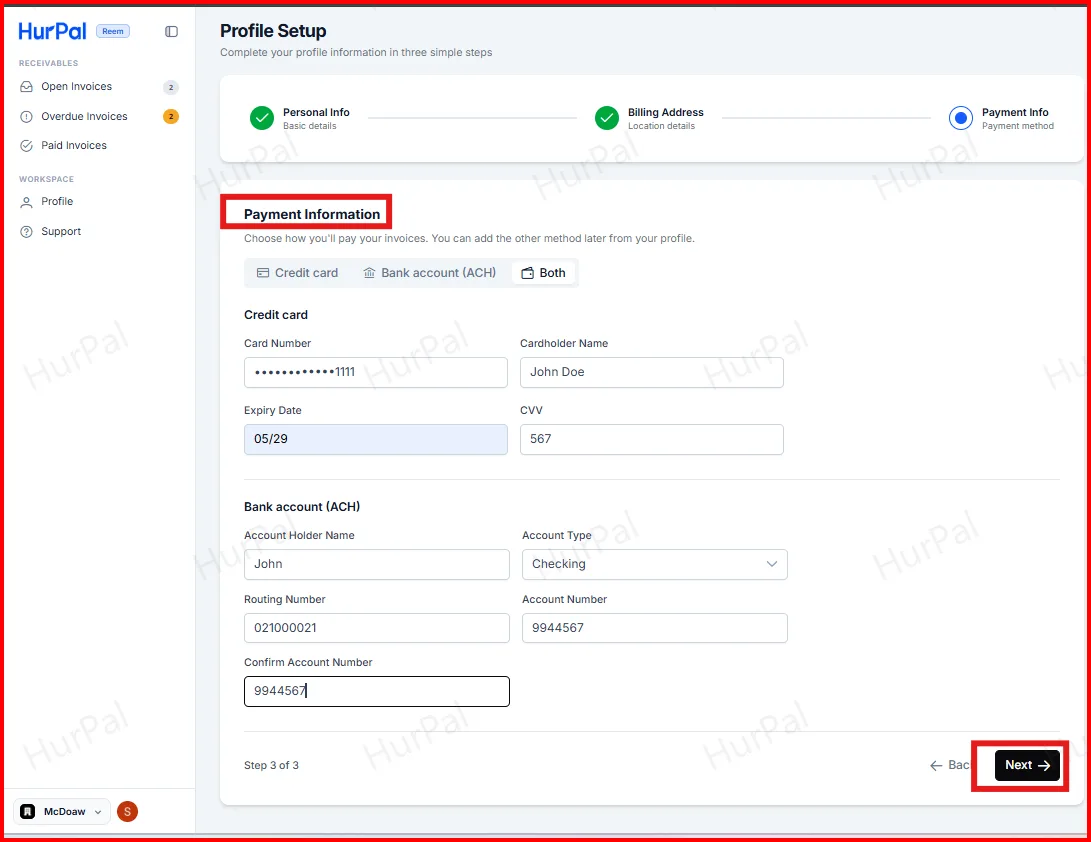Jump to the Billing Address step
1091x842 pixels.
(649, 118)
